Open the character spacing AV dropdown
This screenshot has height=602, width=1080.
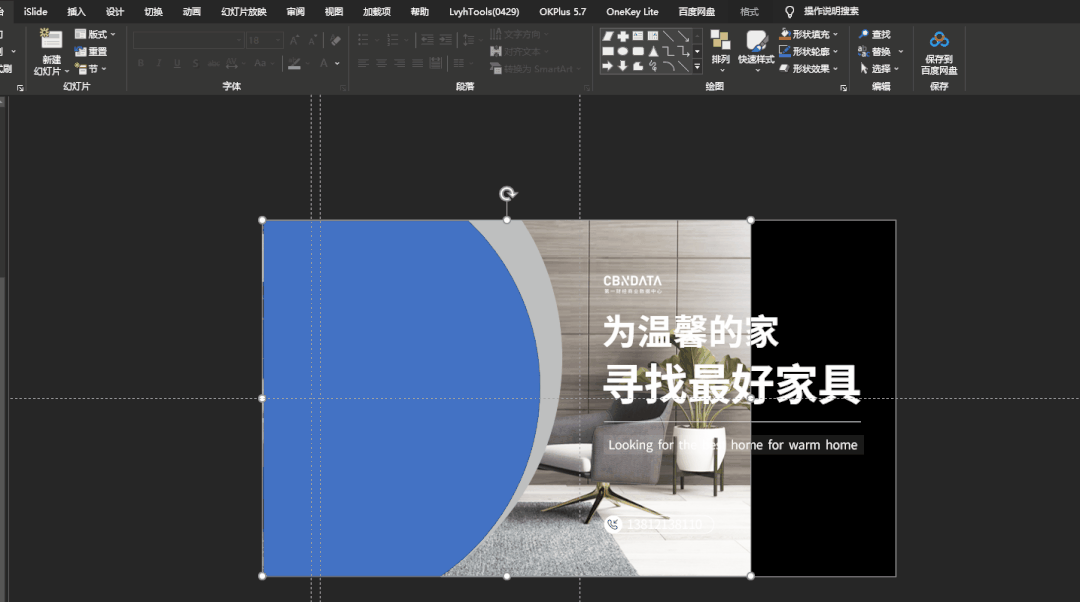[x=235, y=63]
